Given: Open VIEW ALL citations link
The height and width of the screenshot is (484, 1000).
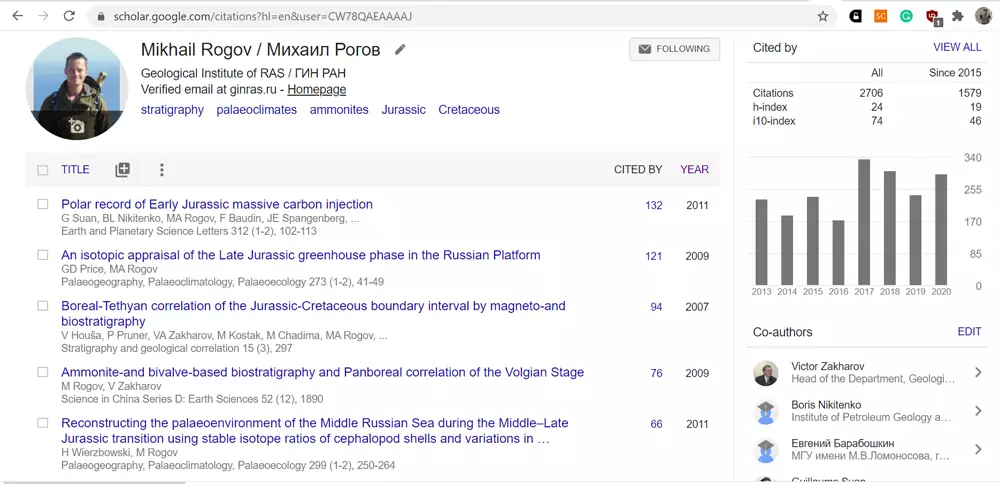Looking at the screenshot, I should tap(957, 47).
